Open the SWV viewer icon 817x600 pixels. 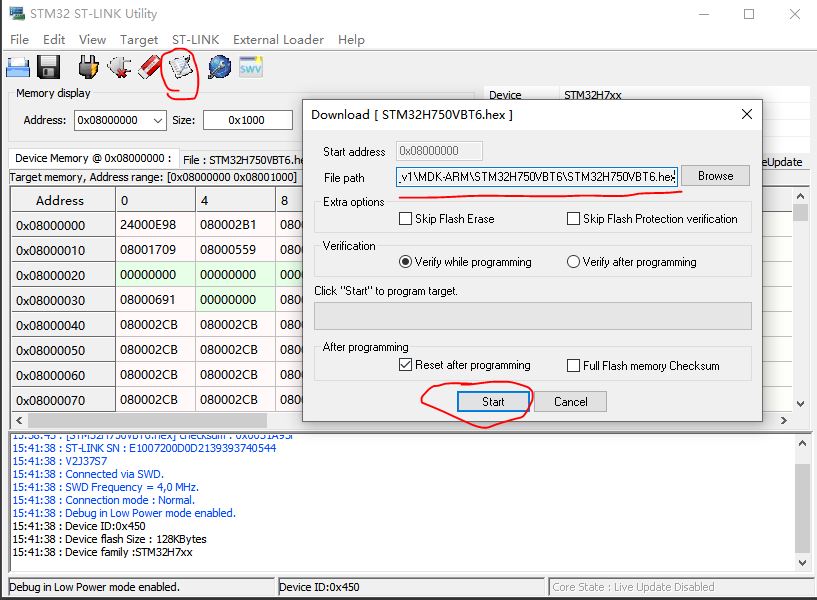(251, 68)
